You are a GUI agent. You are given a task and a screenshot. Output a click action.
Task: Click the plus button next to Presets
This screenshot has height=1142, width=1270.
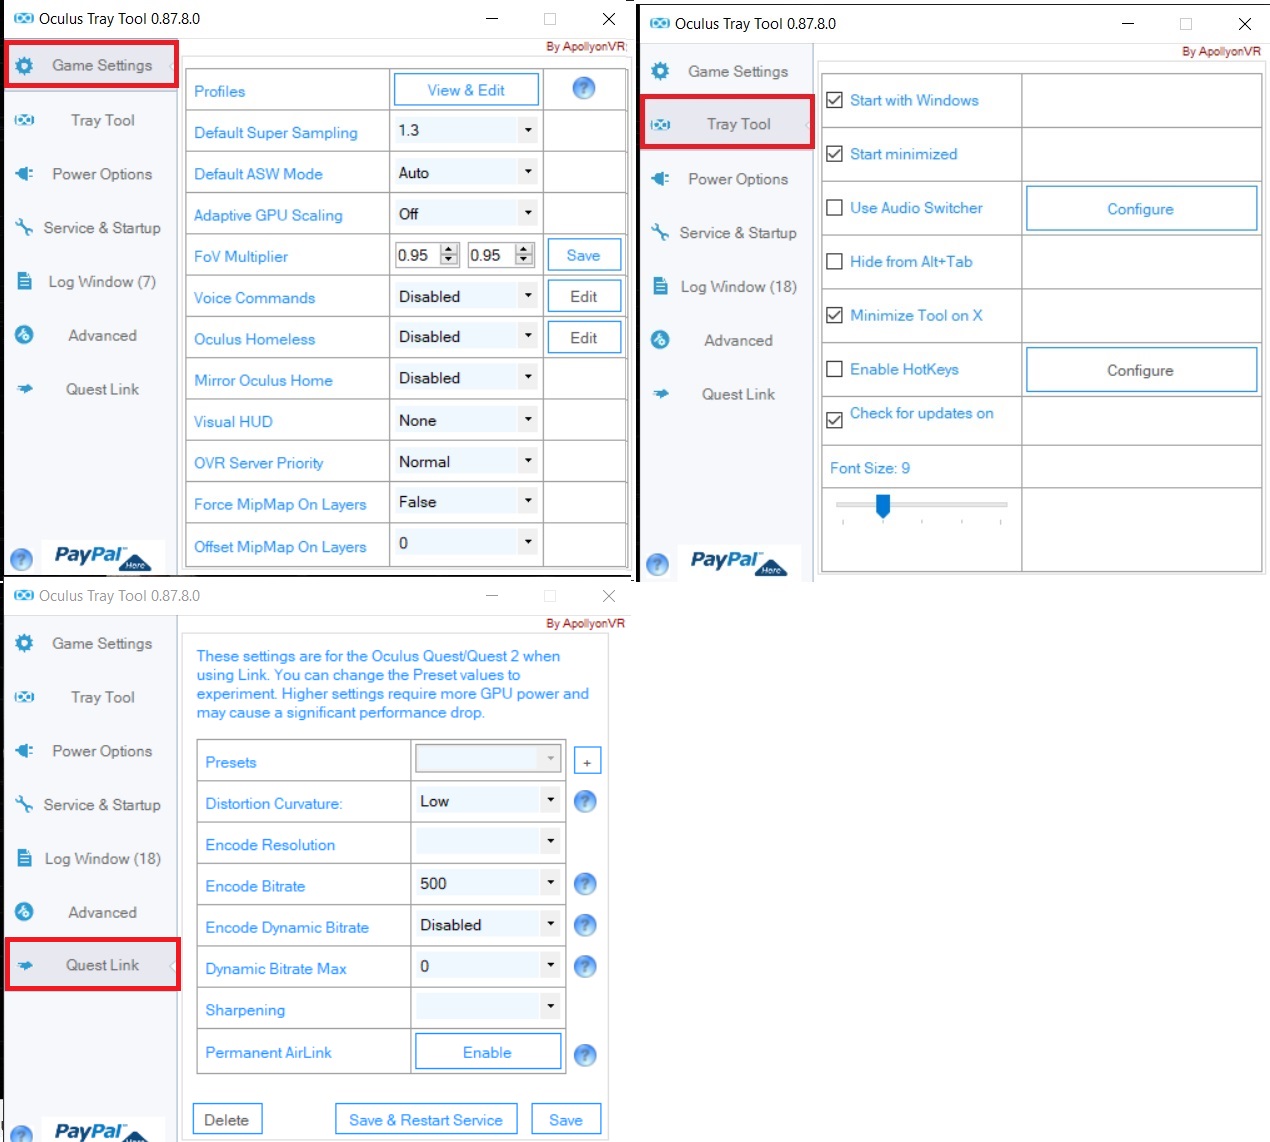click(x=587, y=761)
